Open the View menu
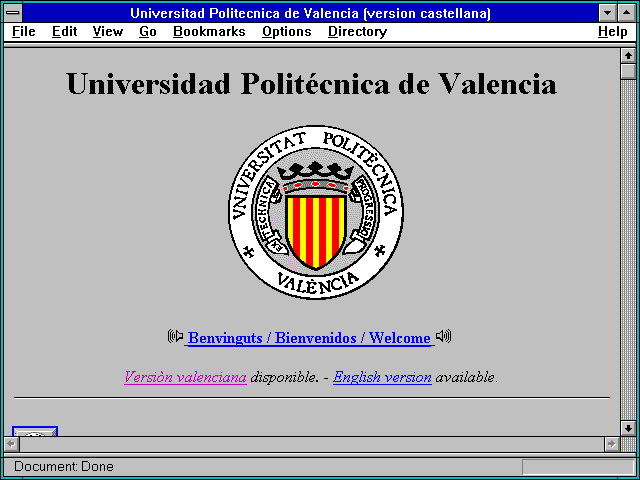 (x=107, y=31)
